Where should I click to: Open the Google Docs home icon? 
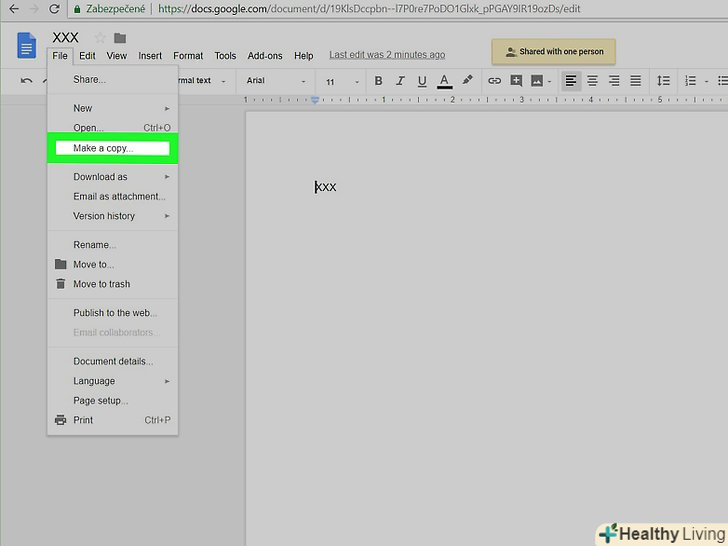[x=27, y=45]
